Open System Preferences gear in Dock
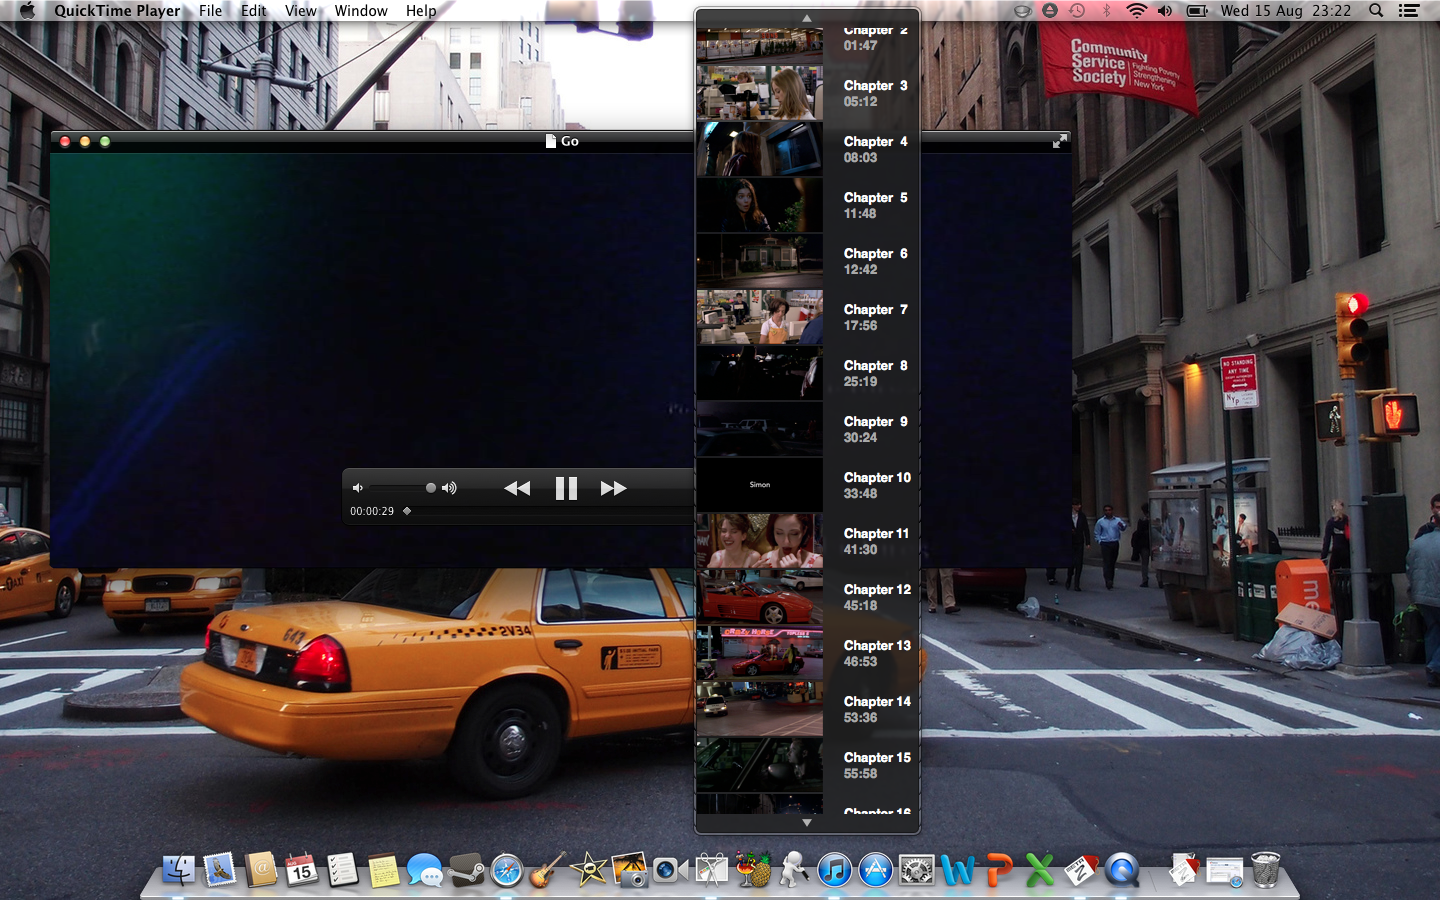 click(916, 870)
